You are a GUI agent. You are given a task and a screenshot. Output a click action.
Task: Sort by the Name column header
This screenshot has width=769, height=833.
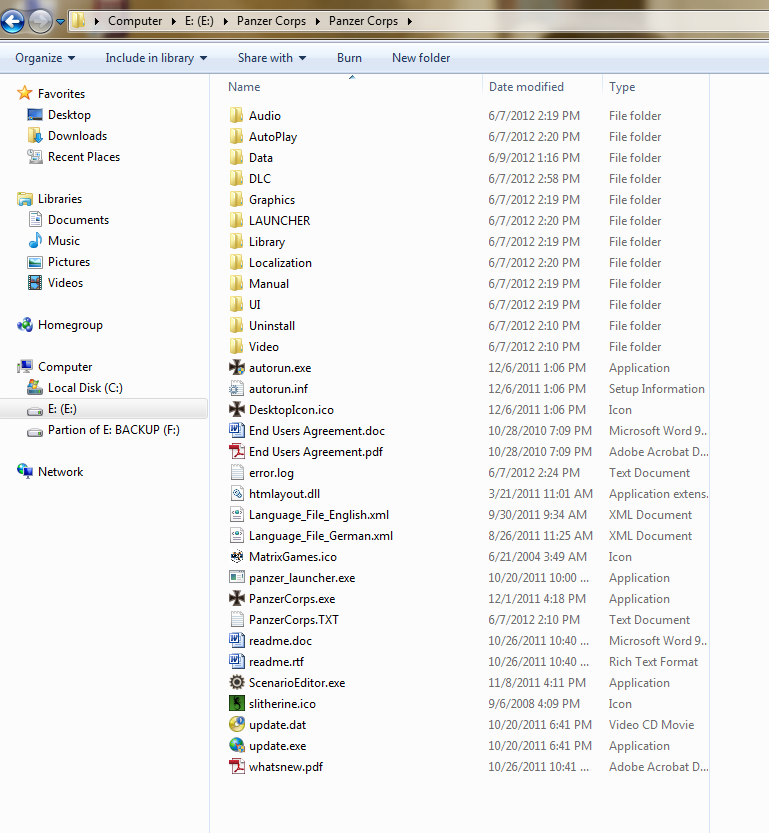244,87
